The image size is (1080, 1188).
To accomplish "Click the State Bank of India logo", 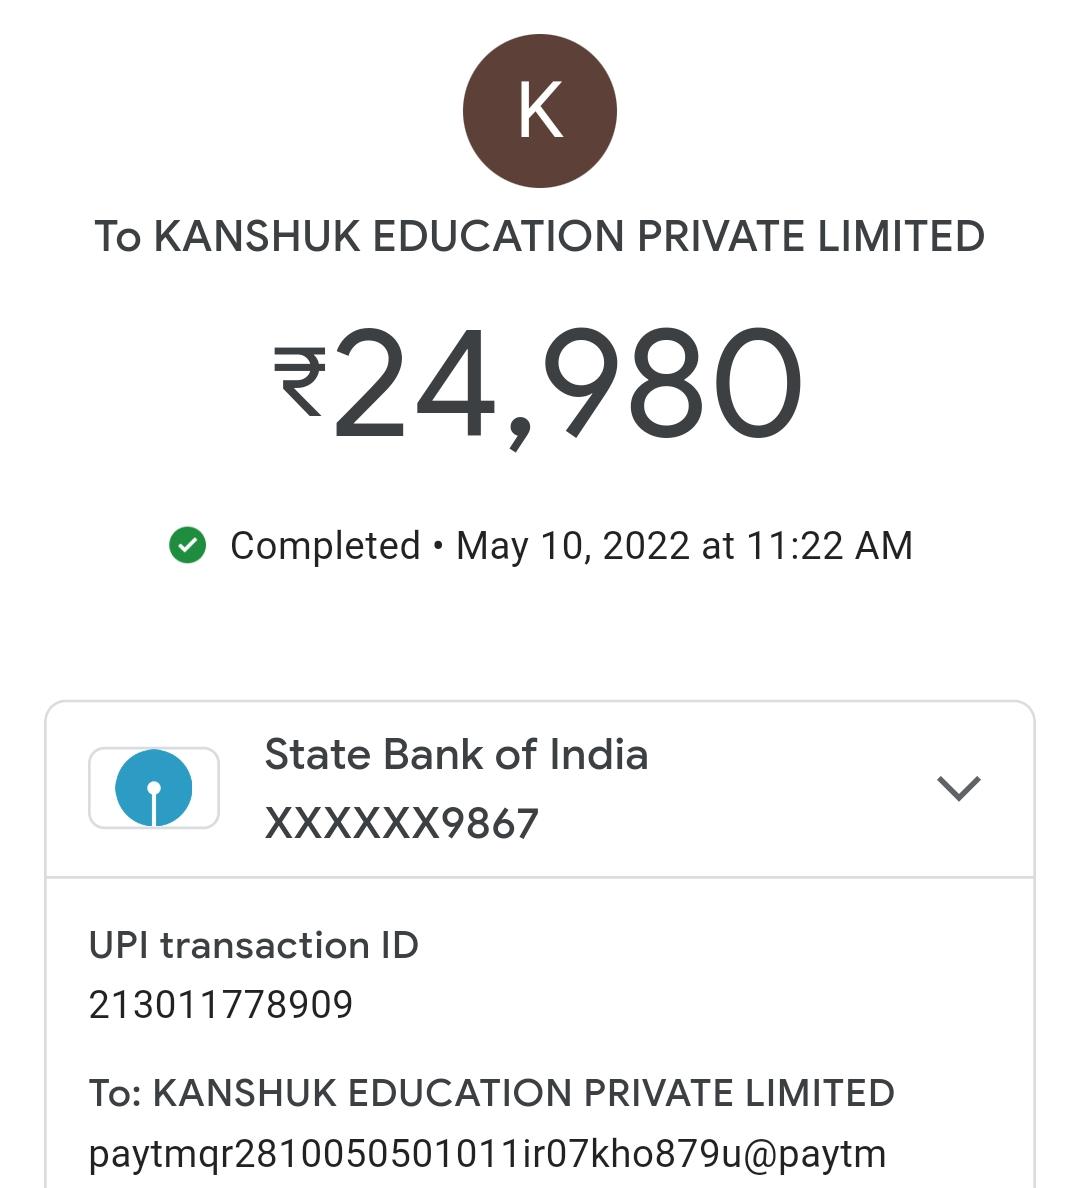I will (154, 788).
